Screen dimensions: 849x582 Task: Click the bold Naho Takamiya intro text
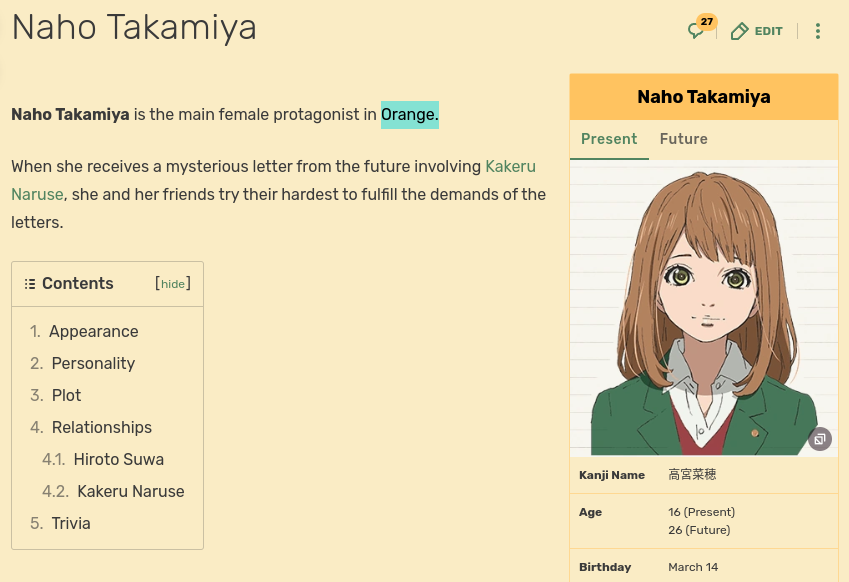(x=70, y=115)
